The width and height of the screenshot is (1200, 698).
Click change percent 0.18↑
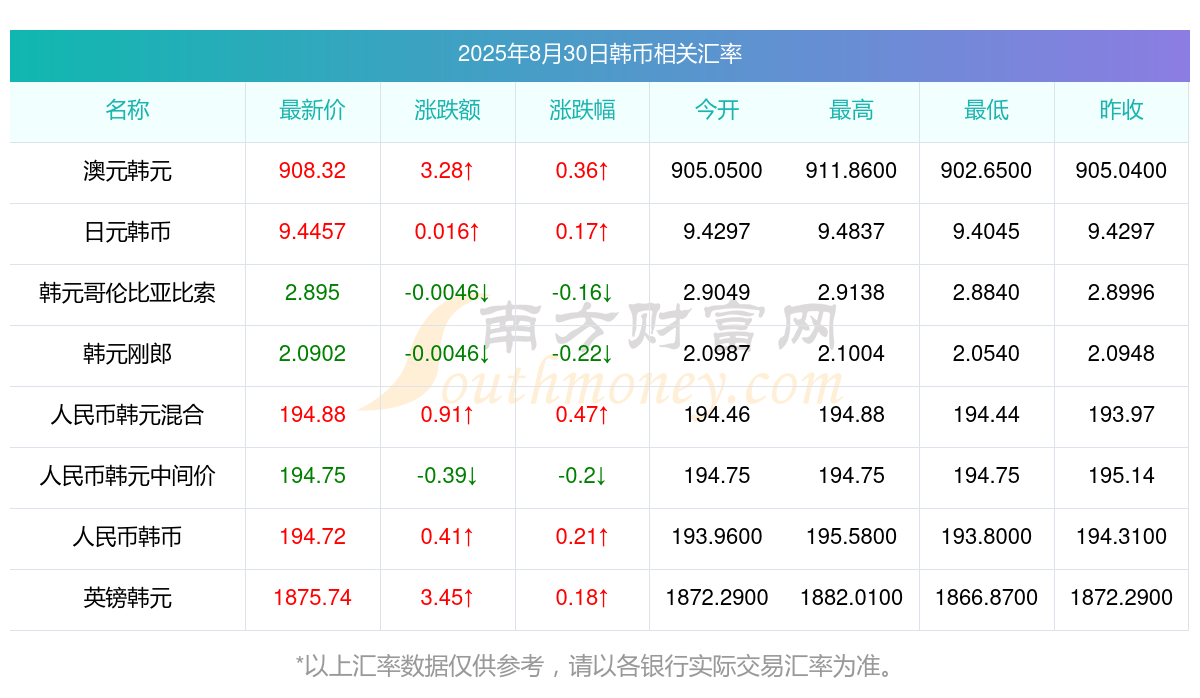click(583, 598)
